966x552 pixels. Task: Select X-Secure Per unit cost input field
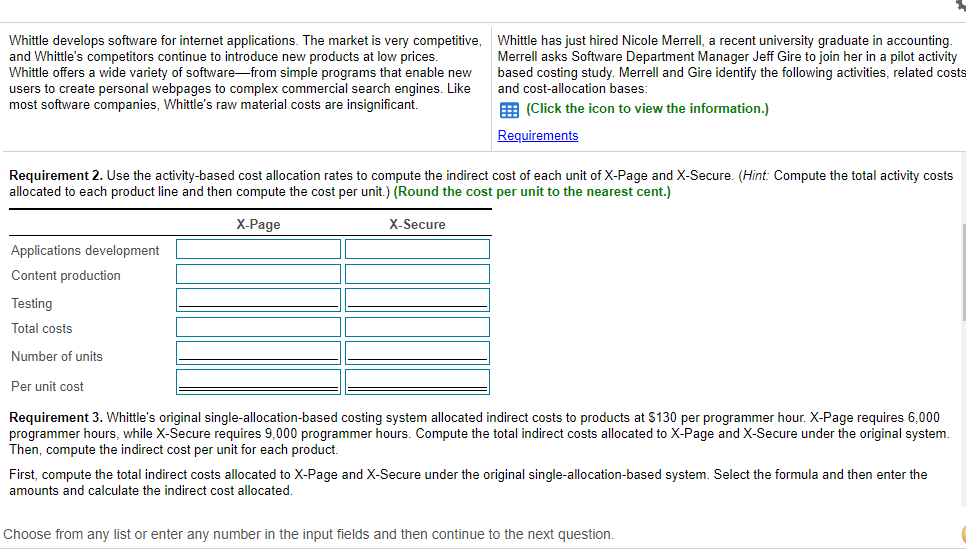point(417,382)
